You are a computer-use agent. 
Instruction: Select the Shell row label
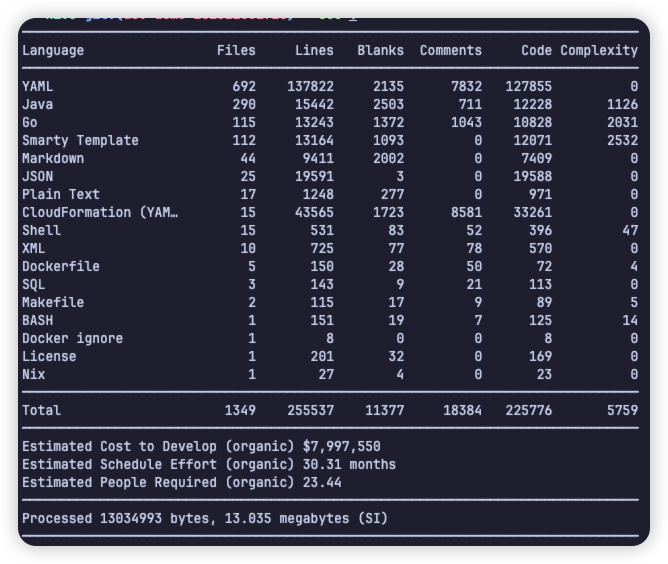[41, 230]
